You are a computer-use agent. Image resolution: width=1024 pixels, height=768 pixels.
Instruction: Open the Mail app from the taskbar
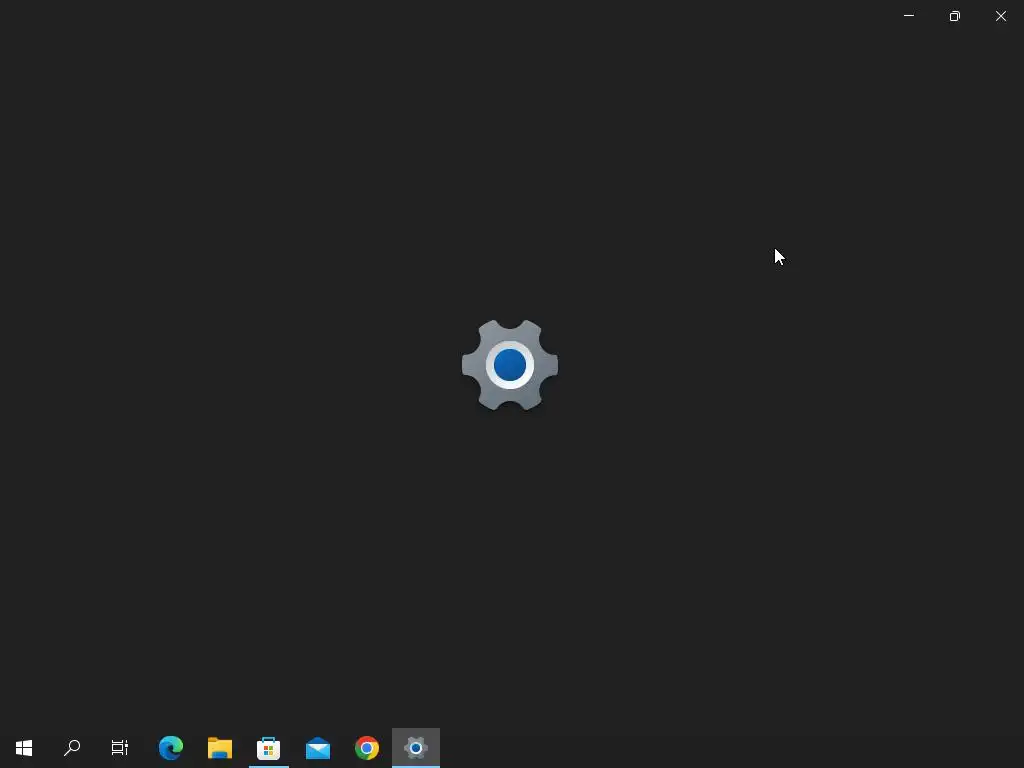tap(318, 748)
